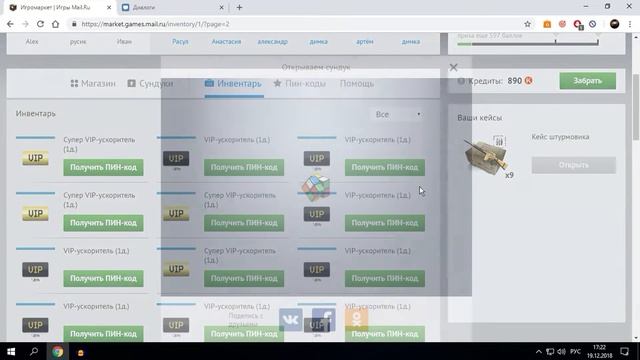Open the Chrome three-dot menu
Screen dimensions: 640x360
click(x=630, y=24)
